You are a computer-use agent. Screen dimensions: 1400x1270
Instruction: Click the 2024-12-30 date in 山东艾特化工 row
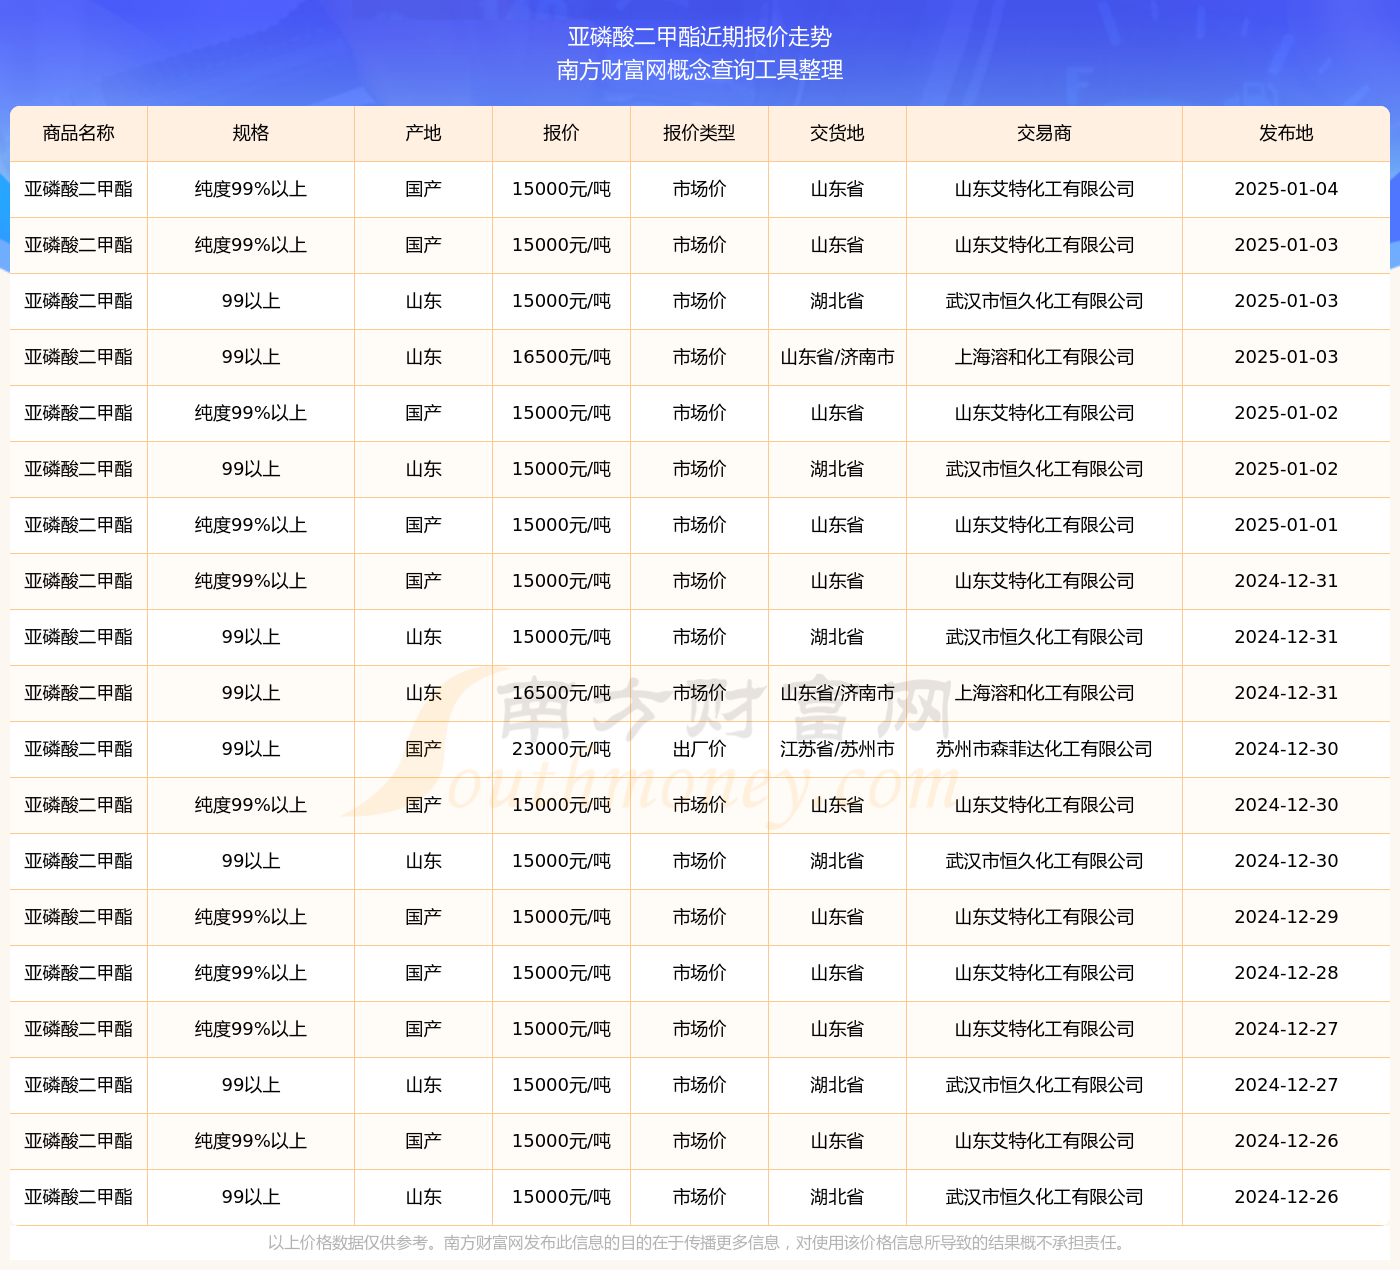[1287, 805]
